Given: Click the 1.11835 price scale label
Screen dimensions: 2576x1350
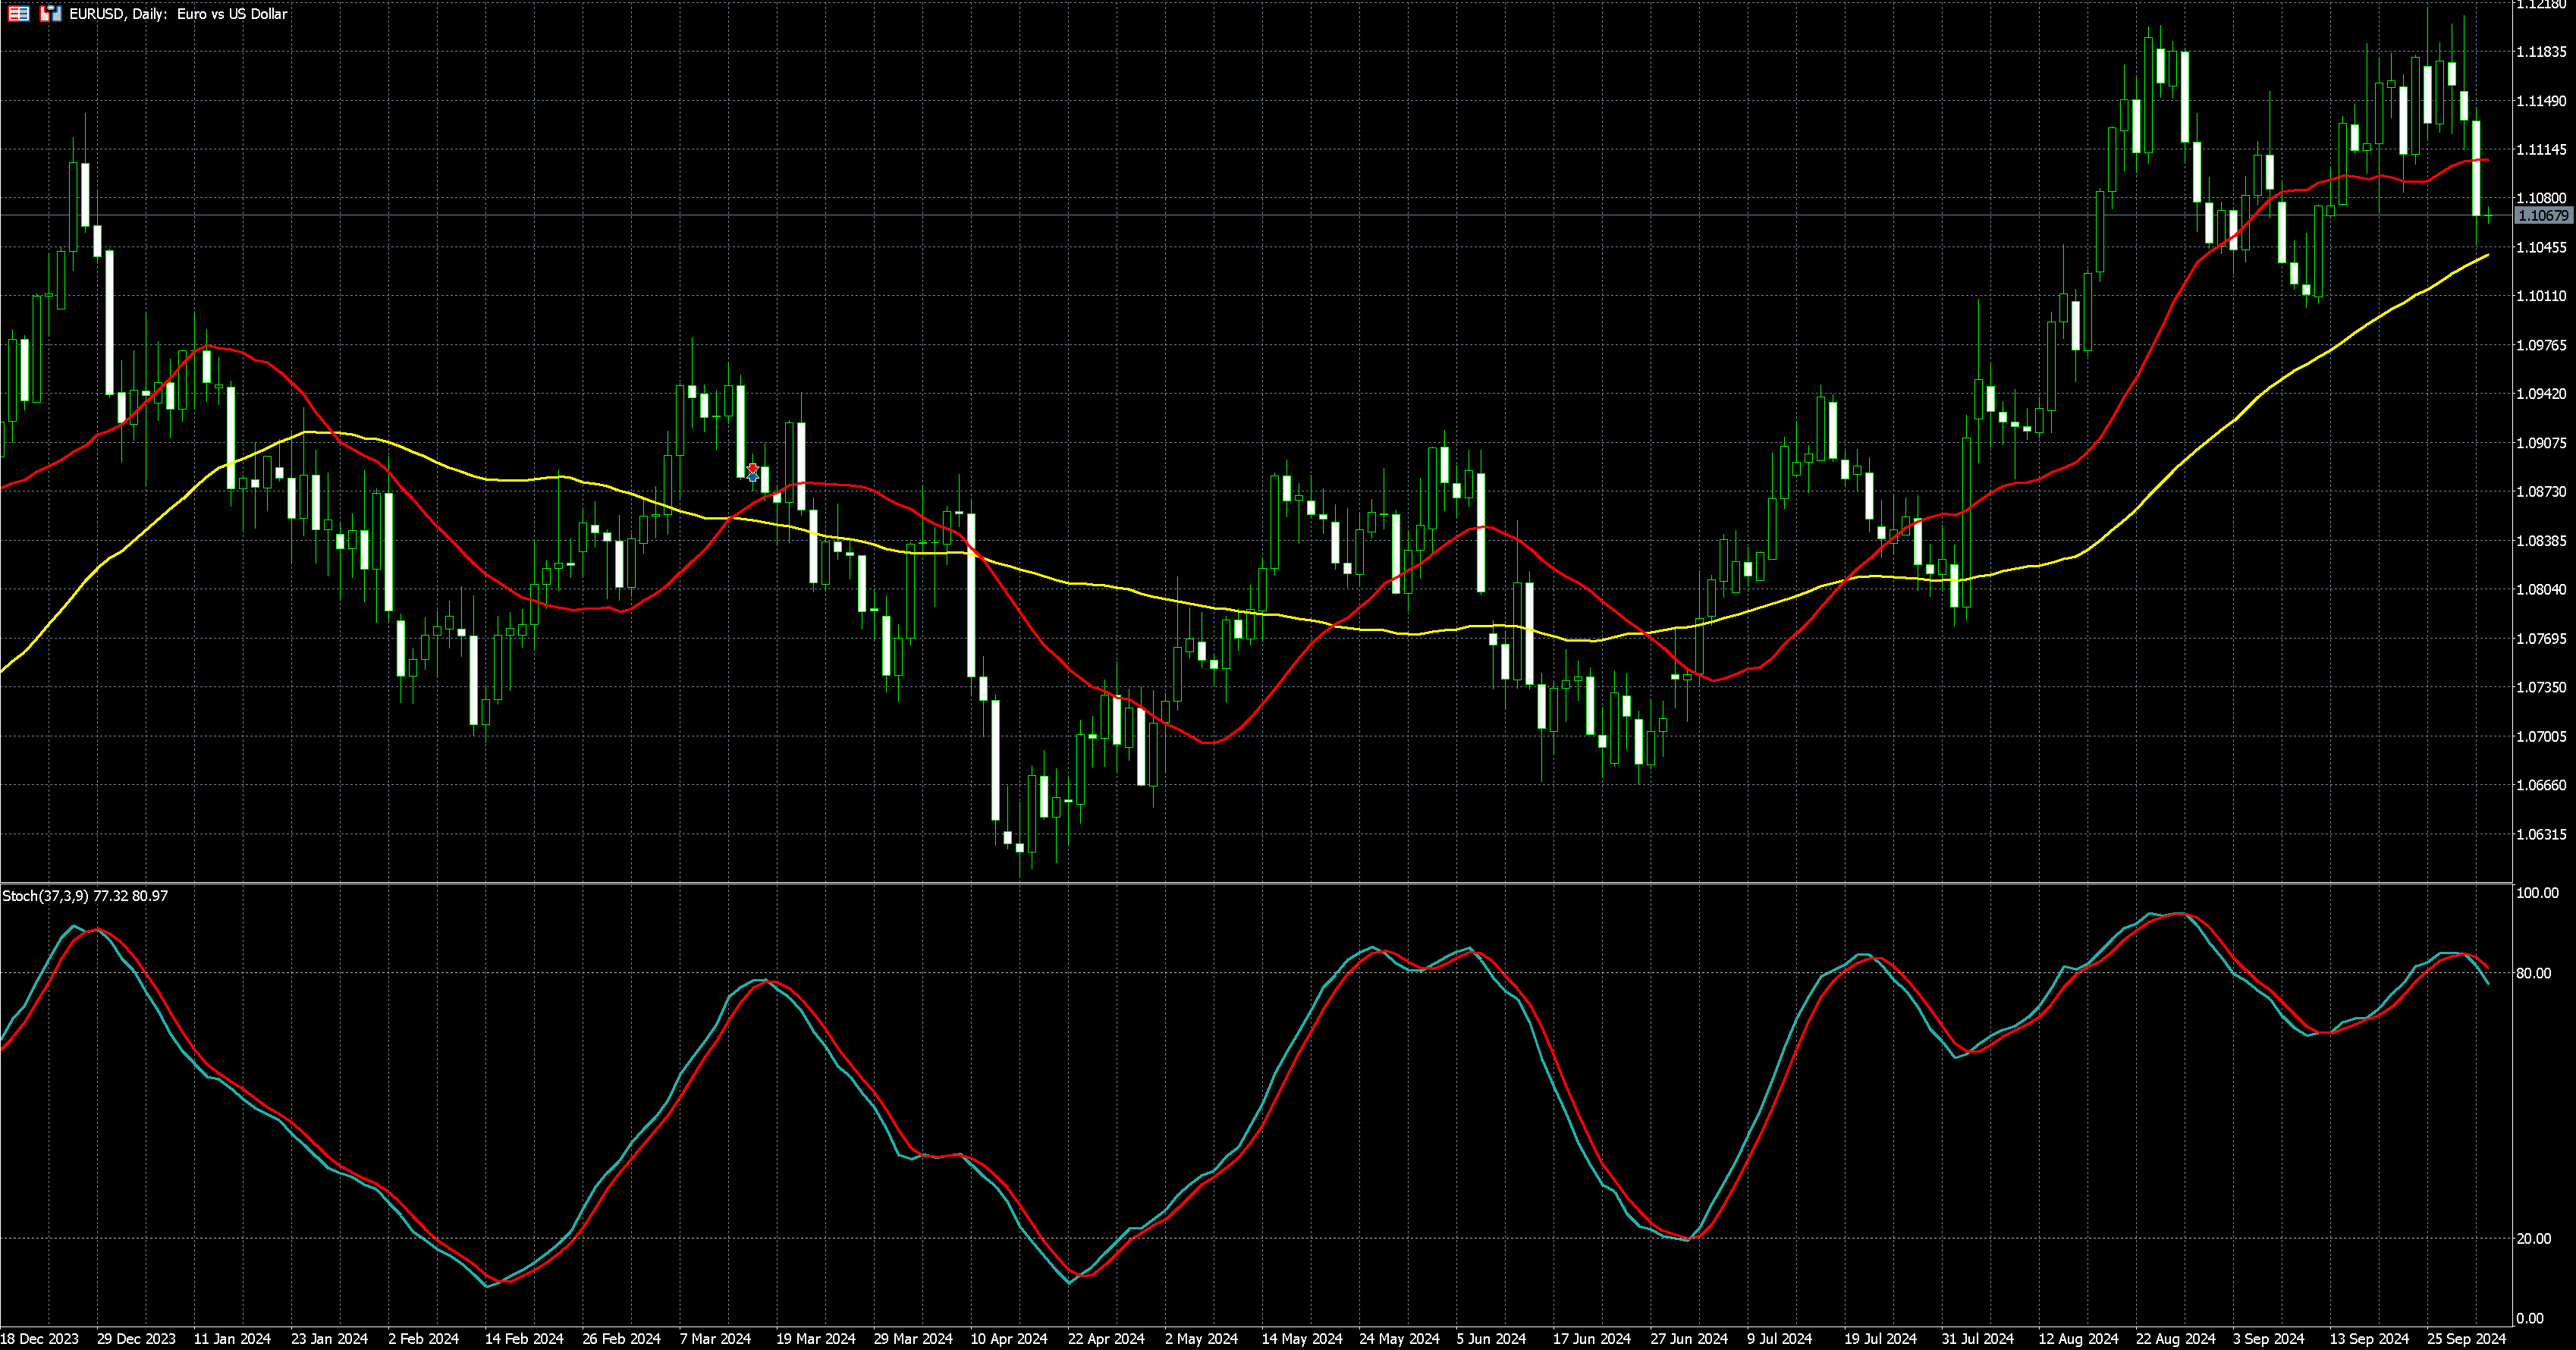Looking at the screenshot, I should 2540,52.
